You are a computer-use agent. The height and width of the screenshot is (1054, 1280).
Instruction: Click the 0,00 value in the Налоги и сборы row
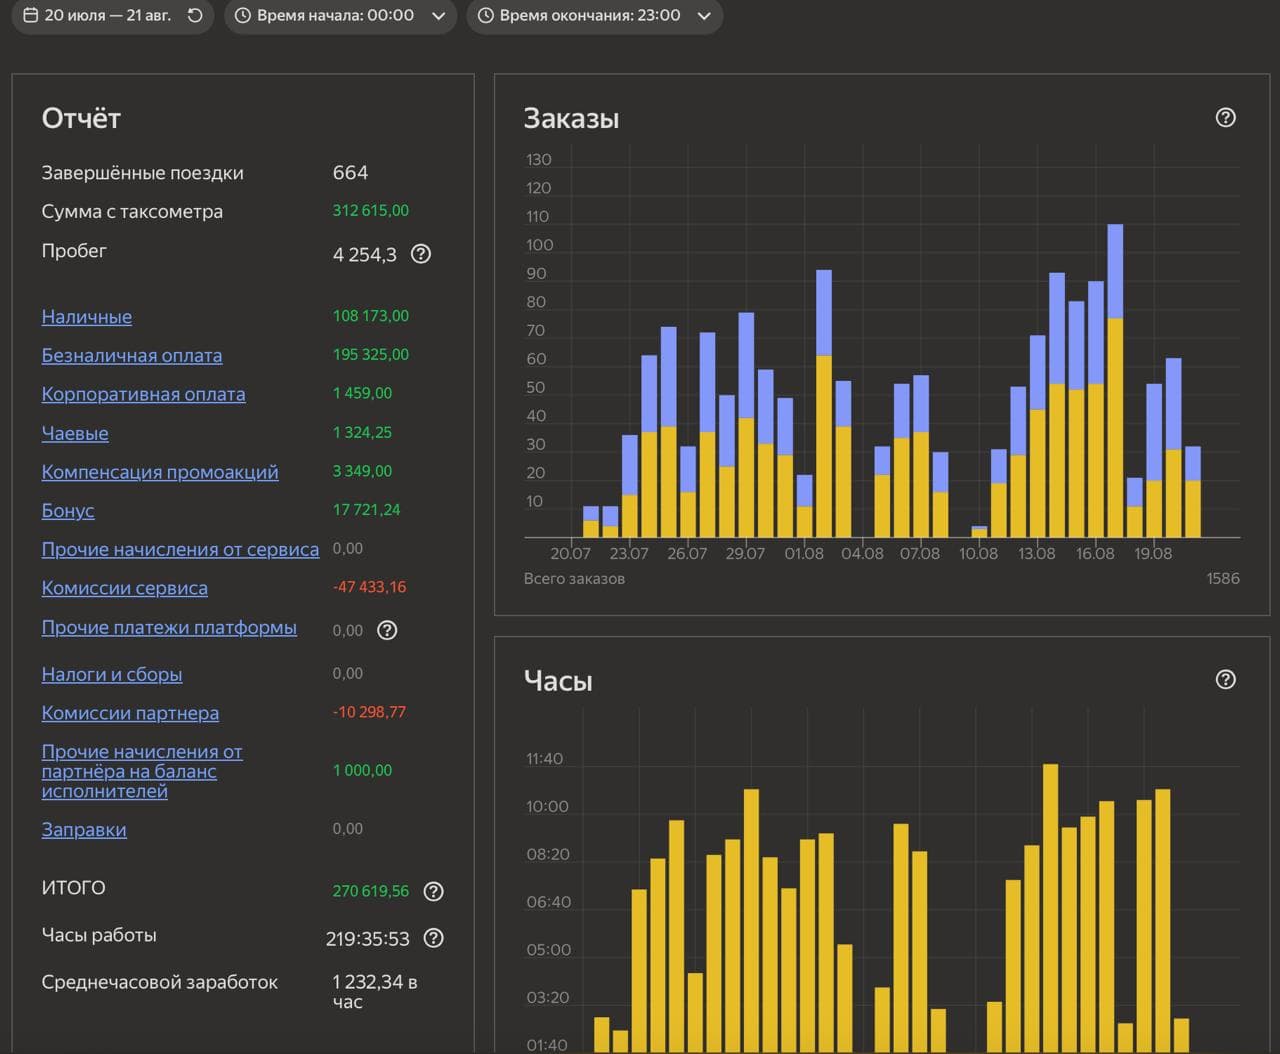(x=348, y=674)
